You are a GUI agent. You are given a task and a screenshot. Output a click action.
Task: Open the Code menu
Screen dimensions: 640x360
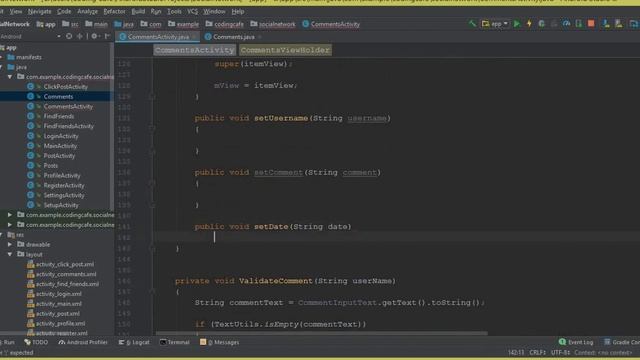[64, 11]
